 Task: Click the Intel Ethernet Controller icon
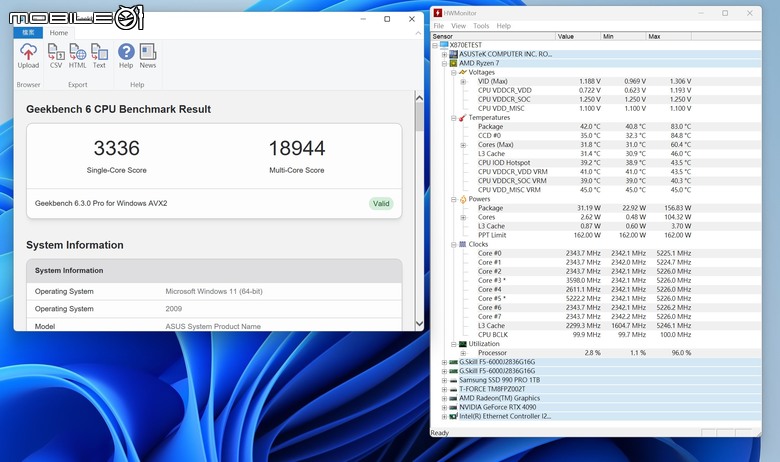pos(453,416)
